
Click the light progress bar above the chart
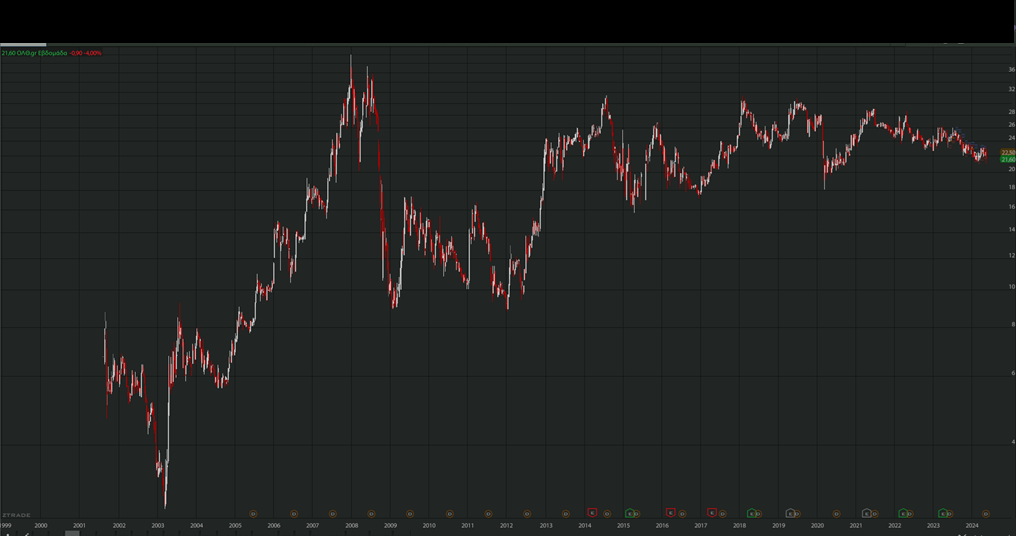pyautogui.click(x=23, y=44)
